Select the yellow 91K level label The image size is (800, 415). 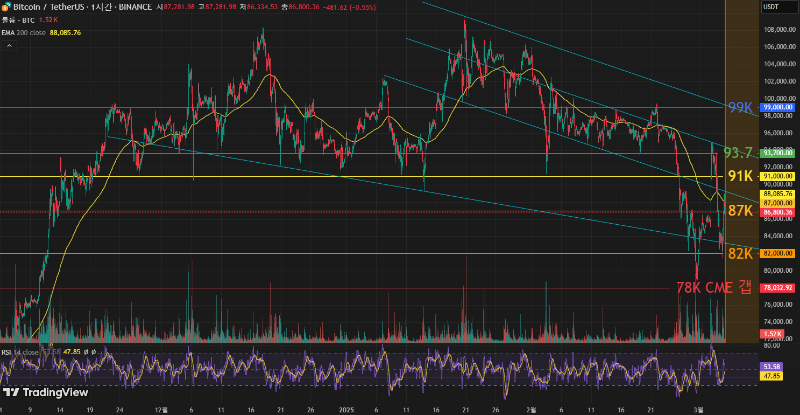tap(740, 176)
